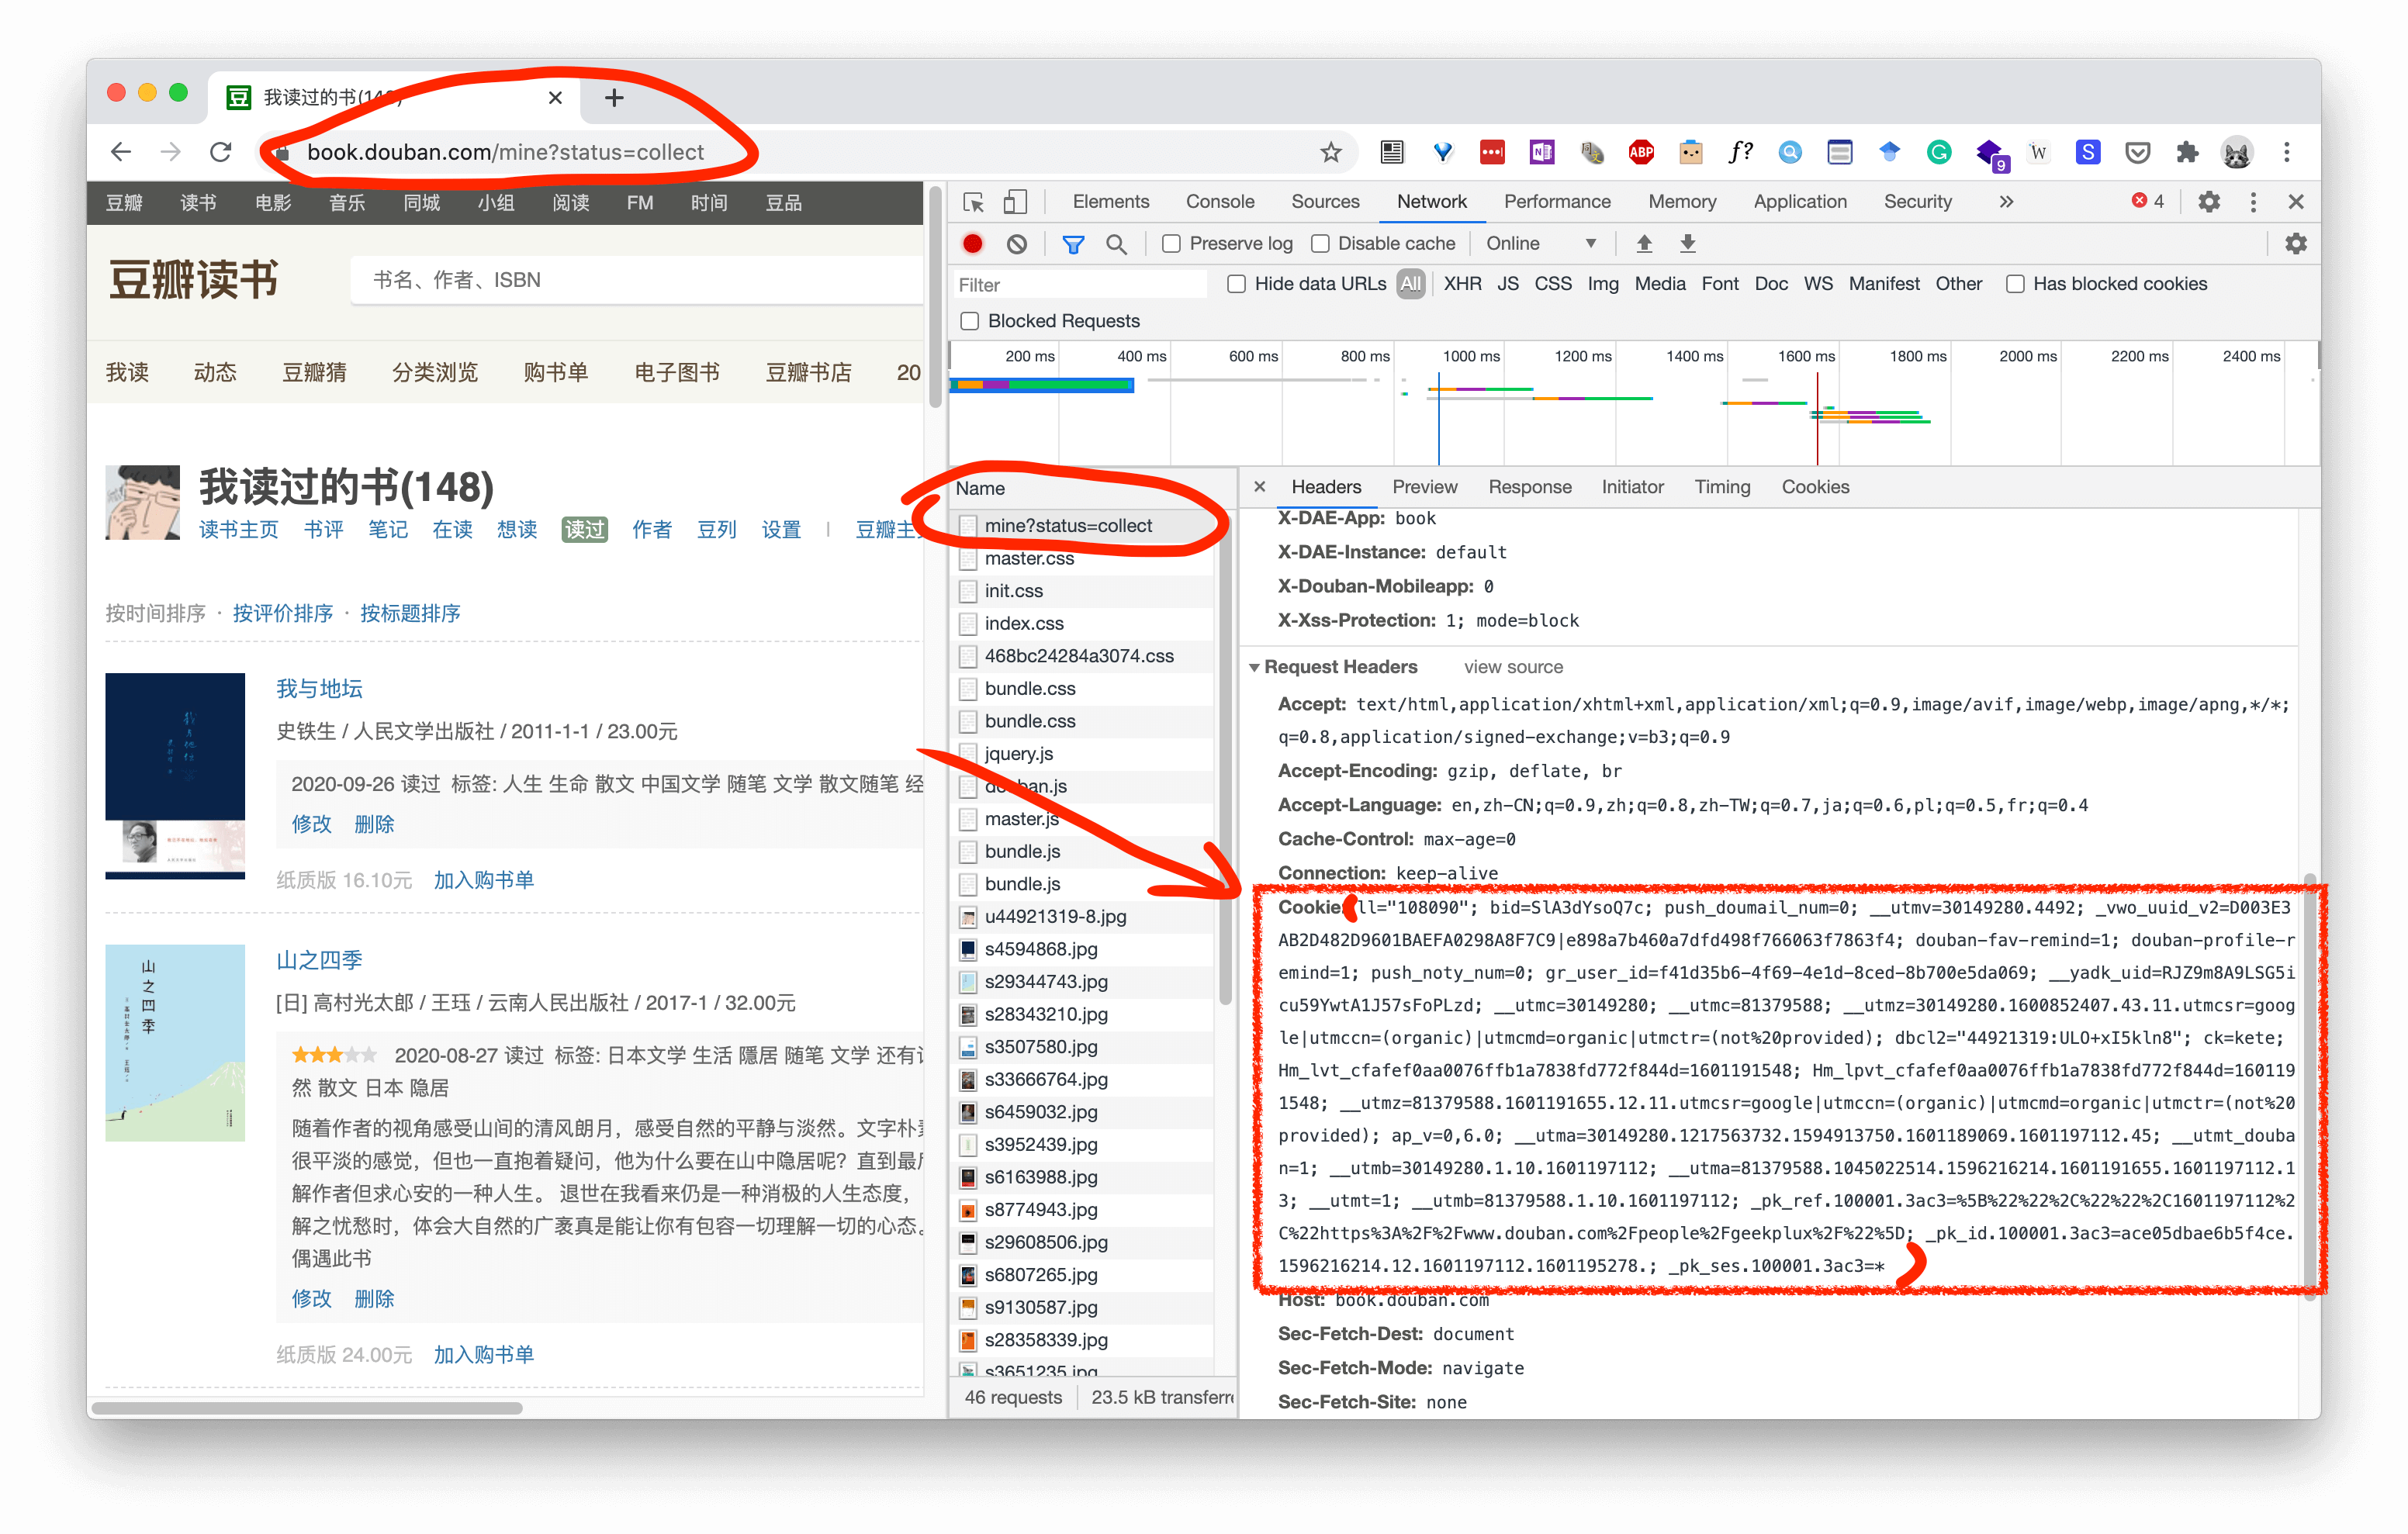2408x1534 pixels.
Task: Enable the Preserve log checkbox
Action: [1171, 243]
